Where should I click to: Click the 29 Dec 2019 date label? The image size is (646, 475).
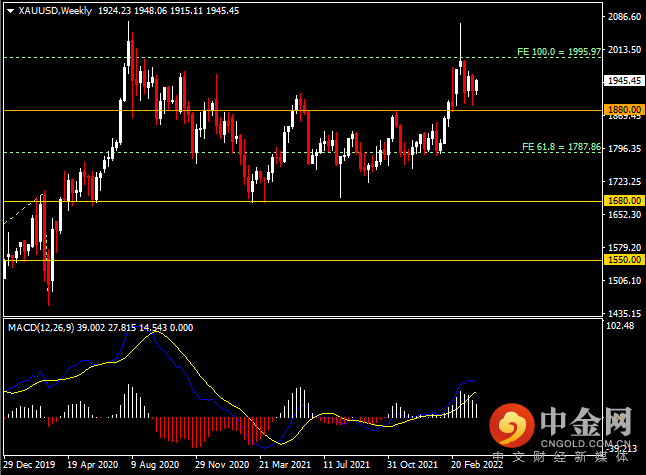coord(29,465)
